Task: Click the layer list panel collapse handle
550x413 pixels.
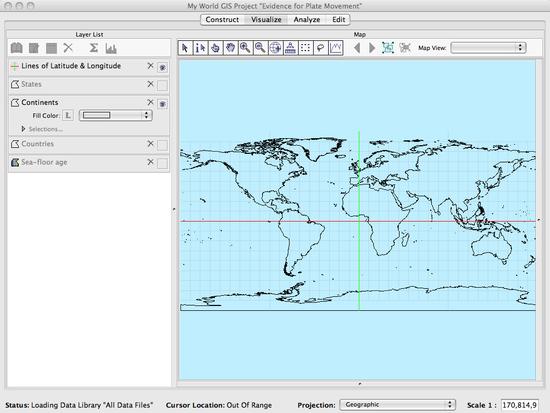Action: [x=174, y=209]
